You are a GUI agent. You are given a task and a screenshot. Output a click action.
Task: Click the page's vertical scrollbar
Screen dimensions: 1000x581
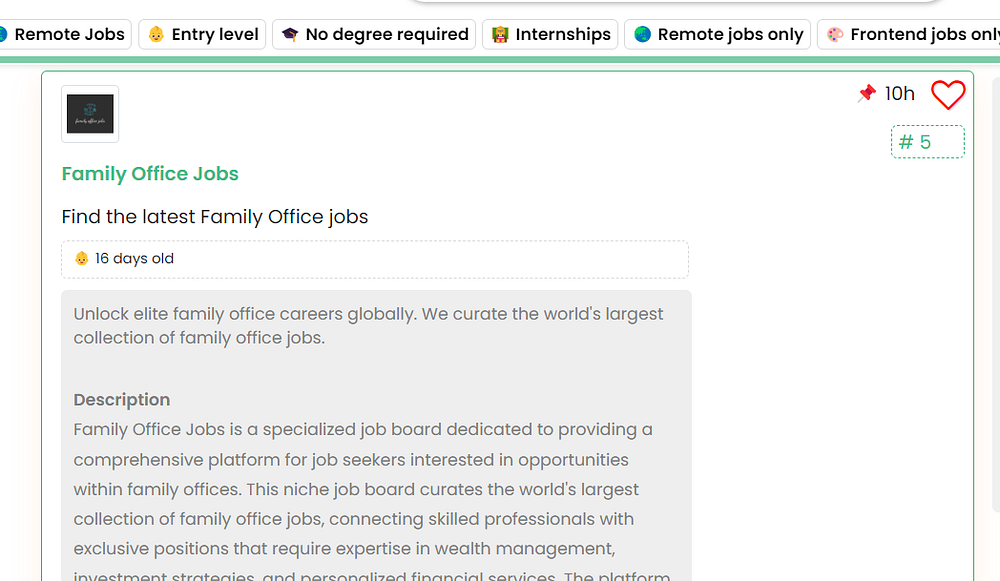click(995, 300)
